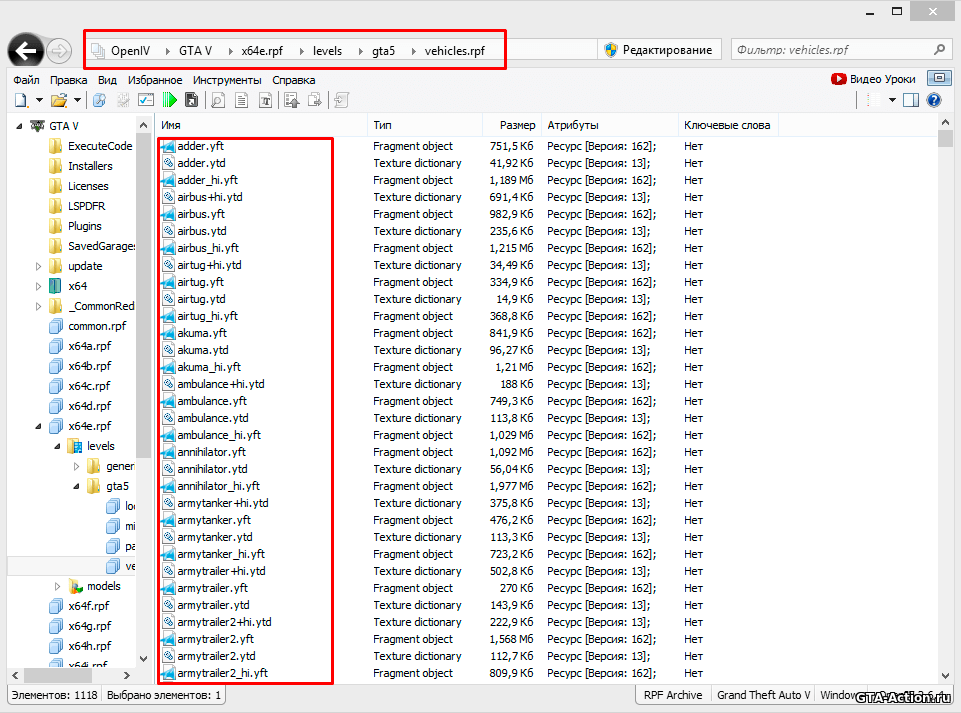Click the airbus.ytd texture file icon
The image size is (961, 713).
168,231
